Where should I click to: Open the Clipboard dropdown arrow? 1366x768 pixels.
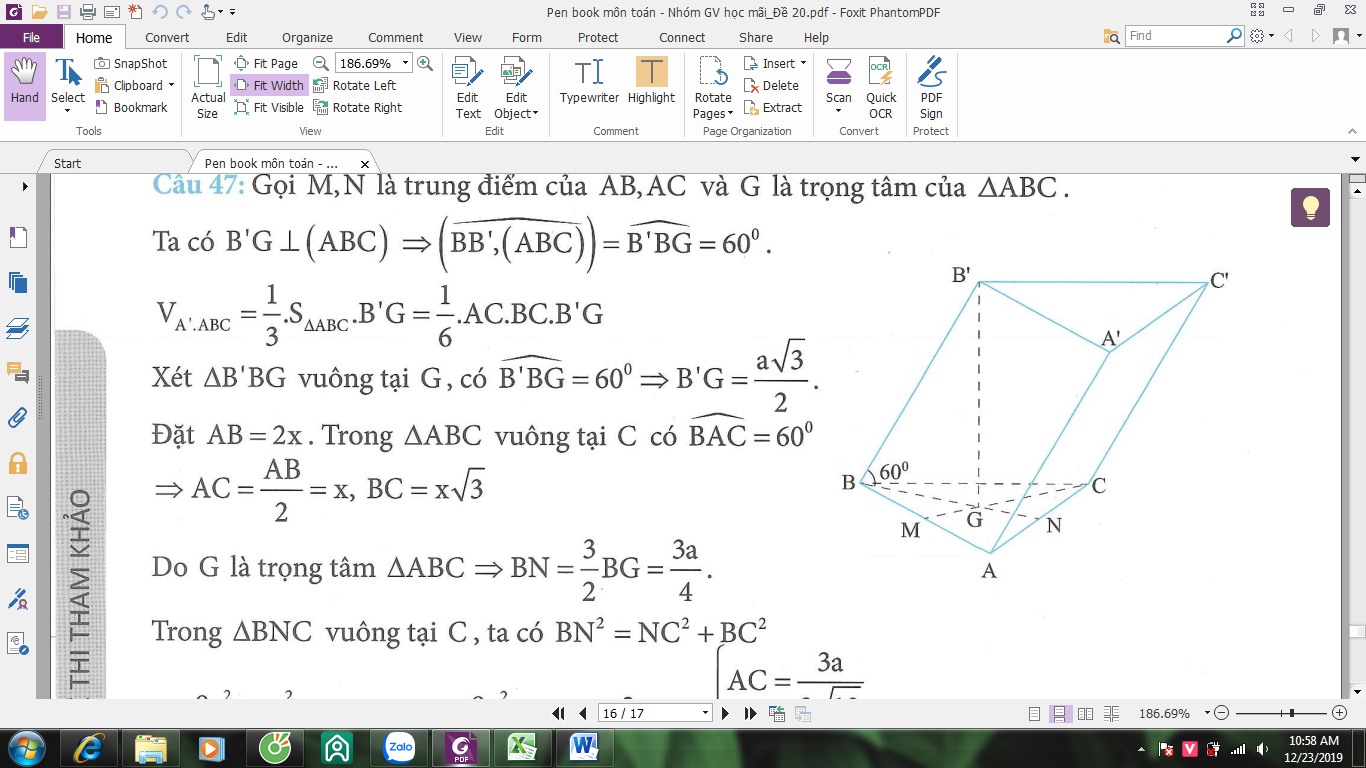coord(171,86)
